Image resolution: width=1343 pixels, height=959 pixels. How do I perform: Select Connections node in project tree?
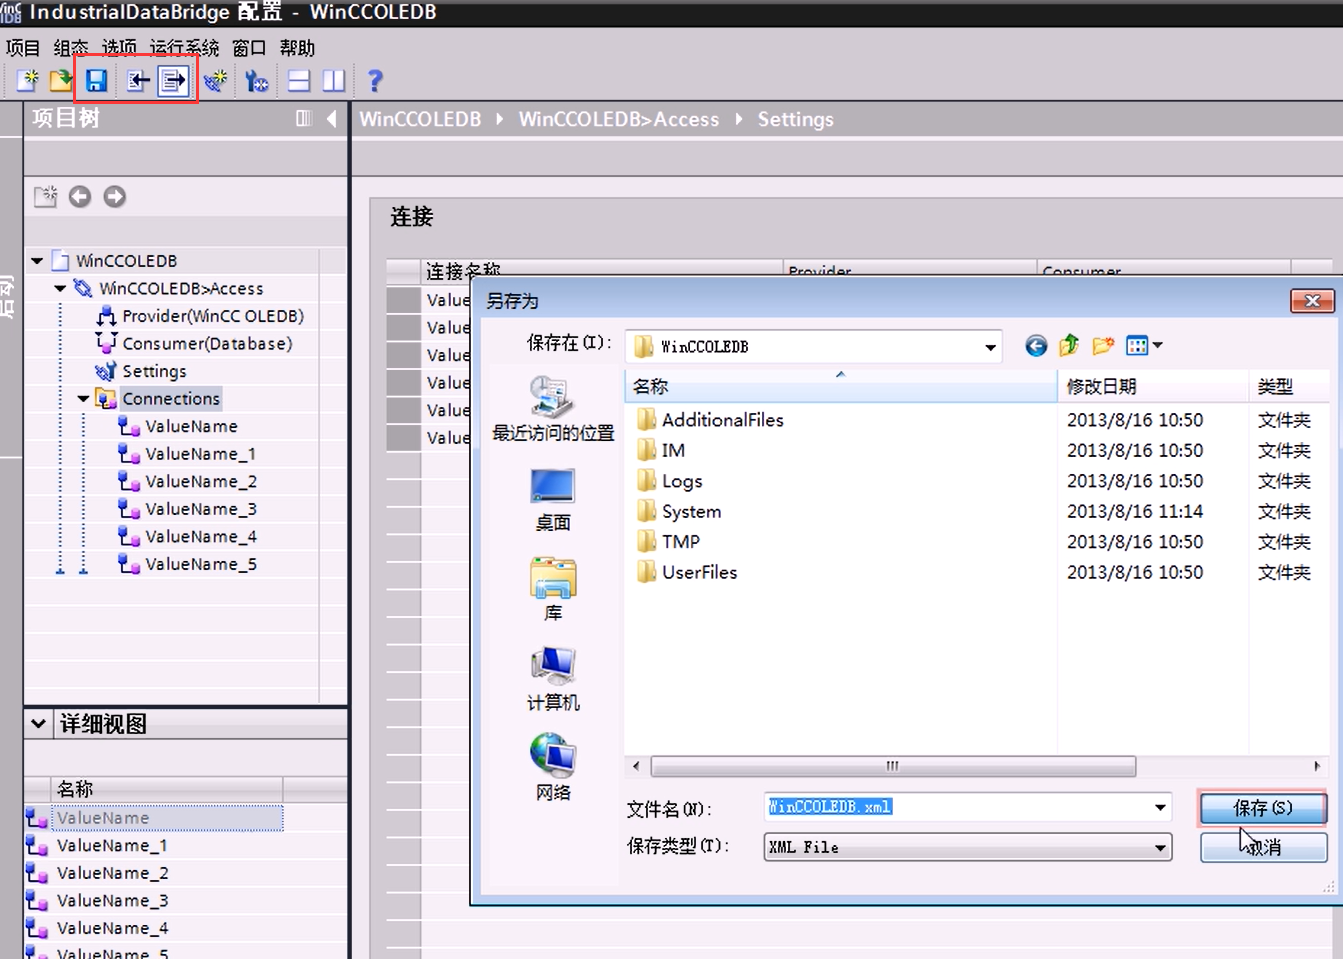(x=171, y=399)
